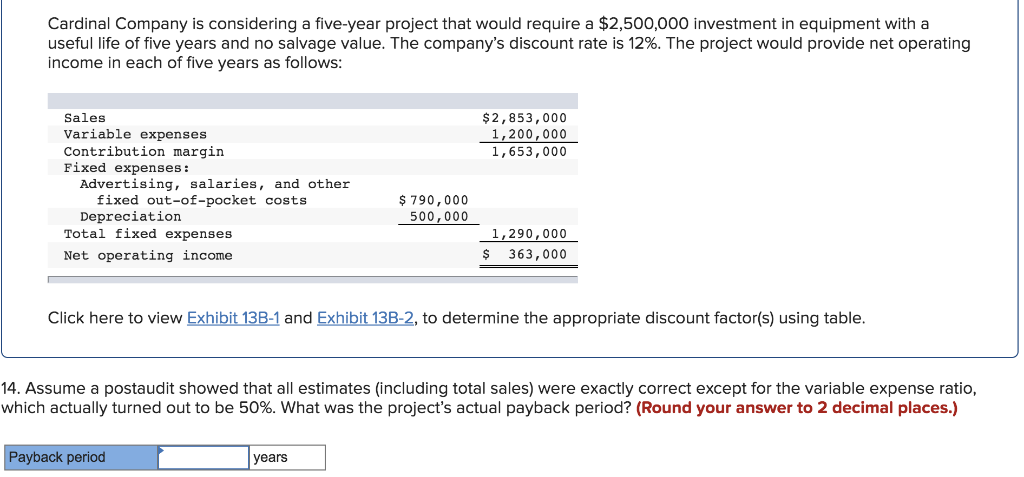Click the Payback period answer input box
Screen dimensions: 1024x477
tap(204, 457)
